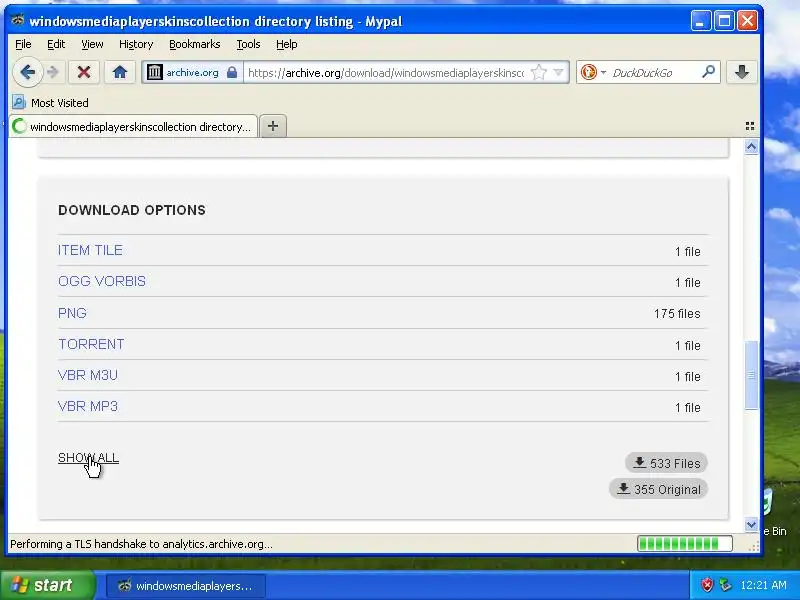Open the Downloads arrow button
This screenshot has height=600, width=800.
coord(742,72)
